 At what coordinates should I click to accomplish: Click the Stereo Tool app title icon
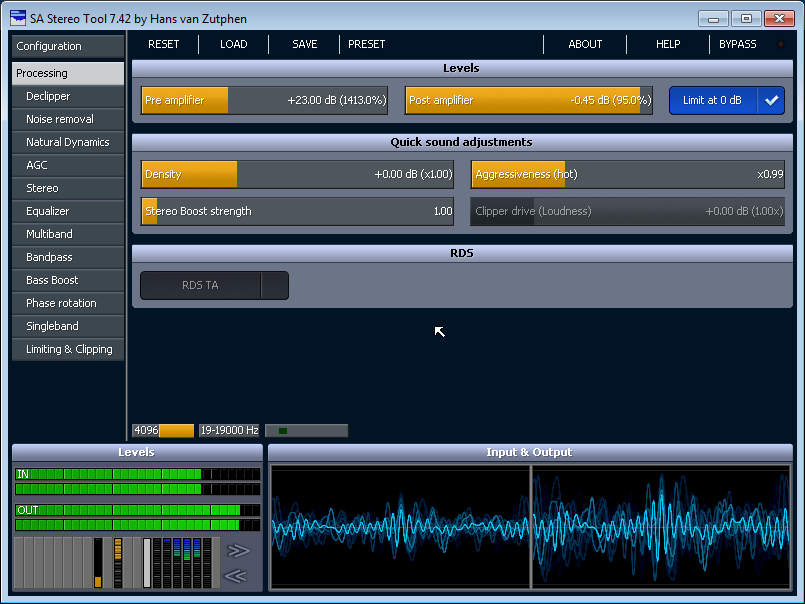pyautogui.click(x=17, y=18)
